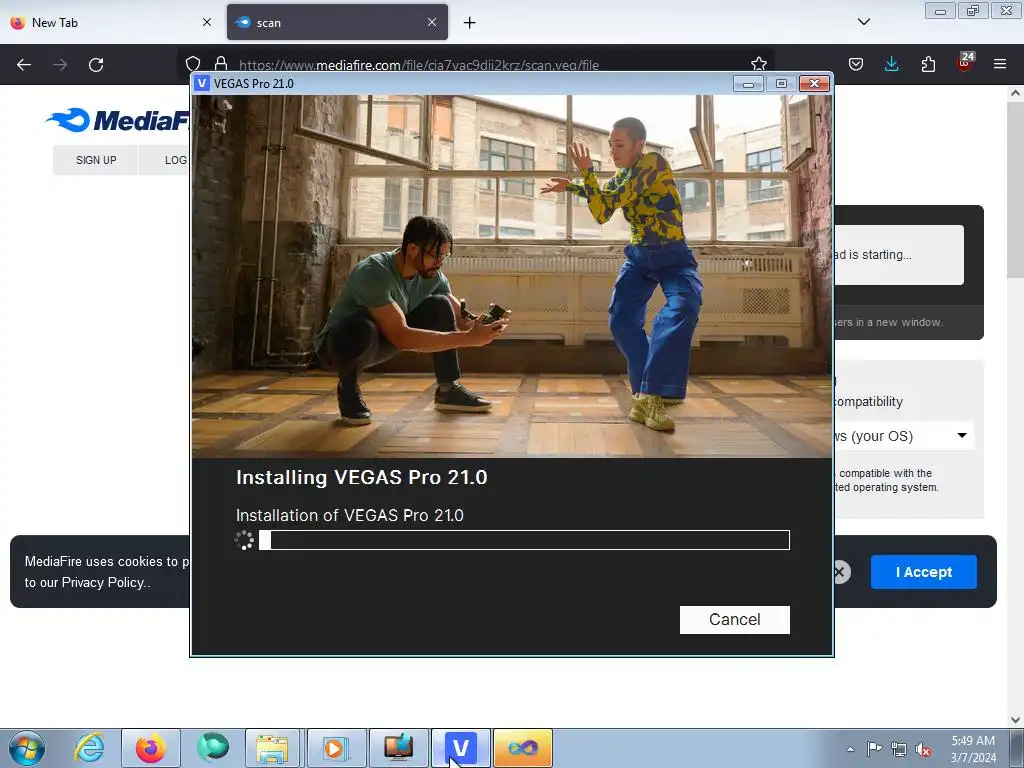1024x768 pixels.
Task: Open Save to Pocket icon
Action: tap(856, 64)
